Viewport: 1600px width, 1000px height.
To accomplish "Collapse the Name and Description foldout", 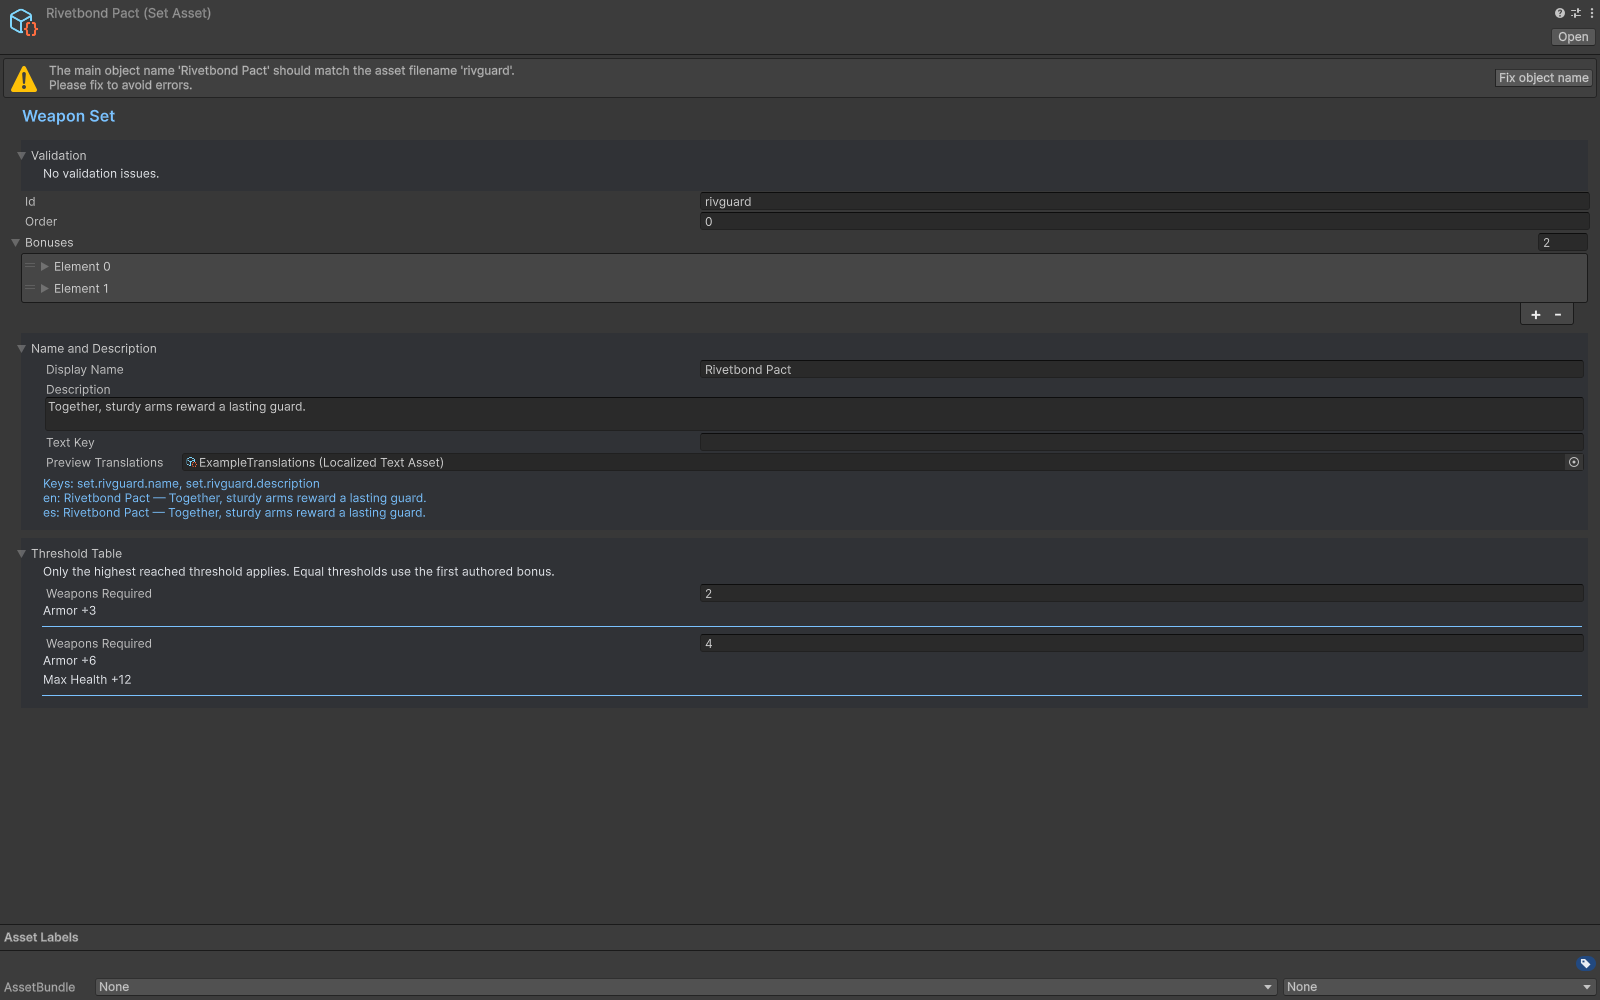I will [x=21, y=348].
